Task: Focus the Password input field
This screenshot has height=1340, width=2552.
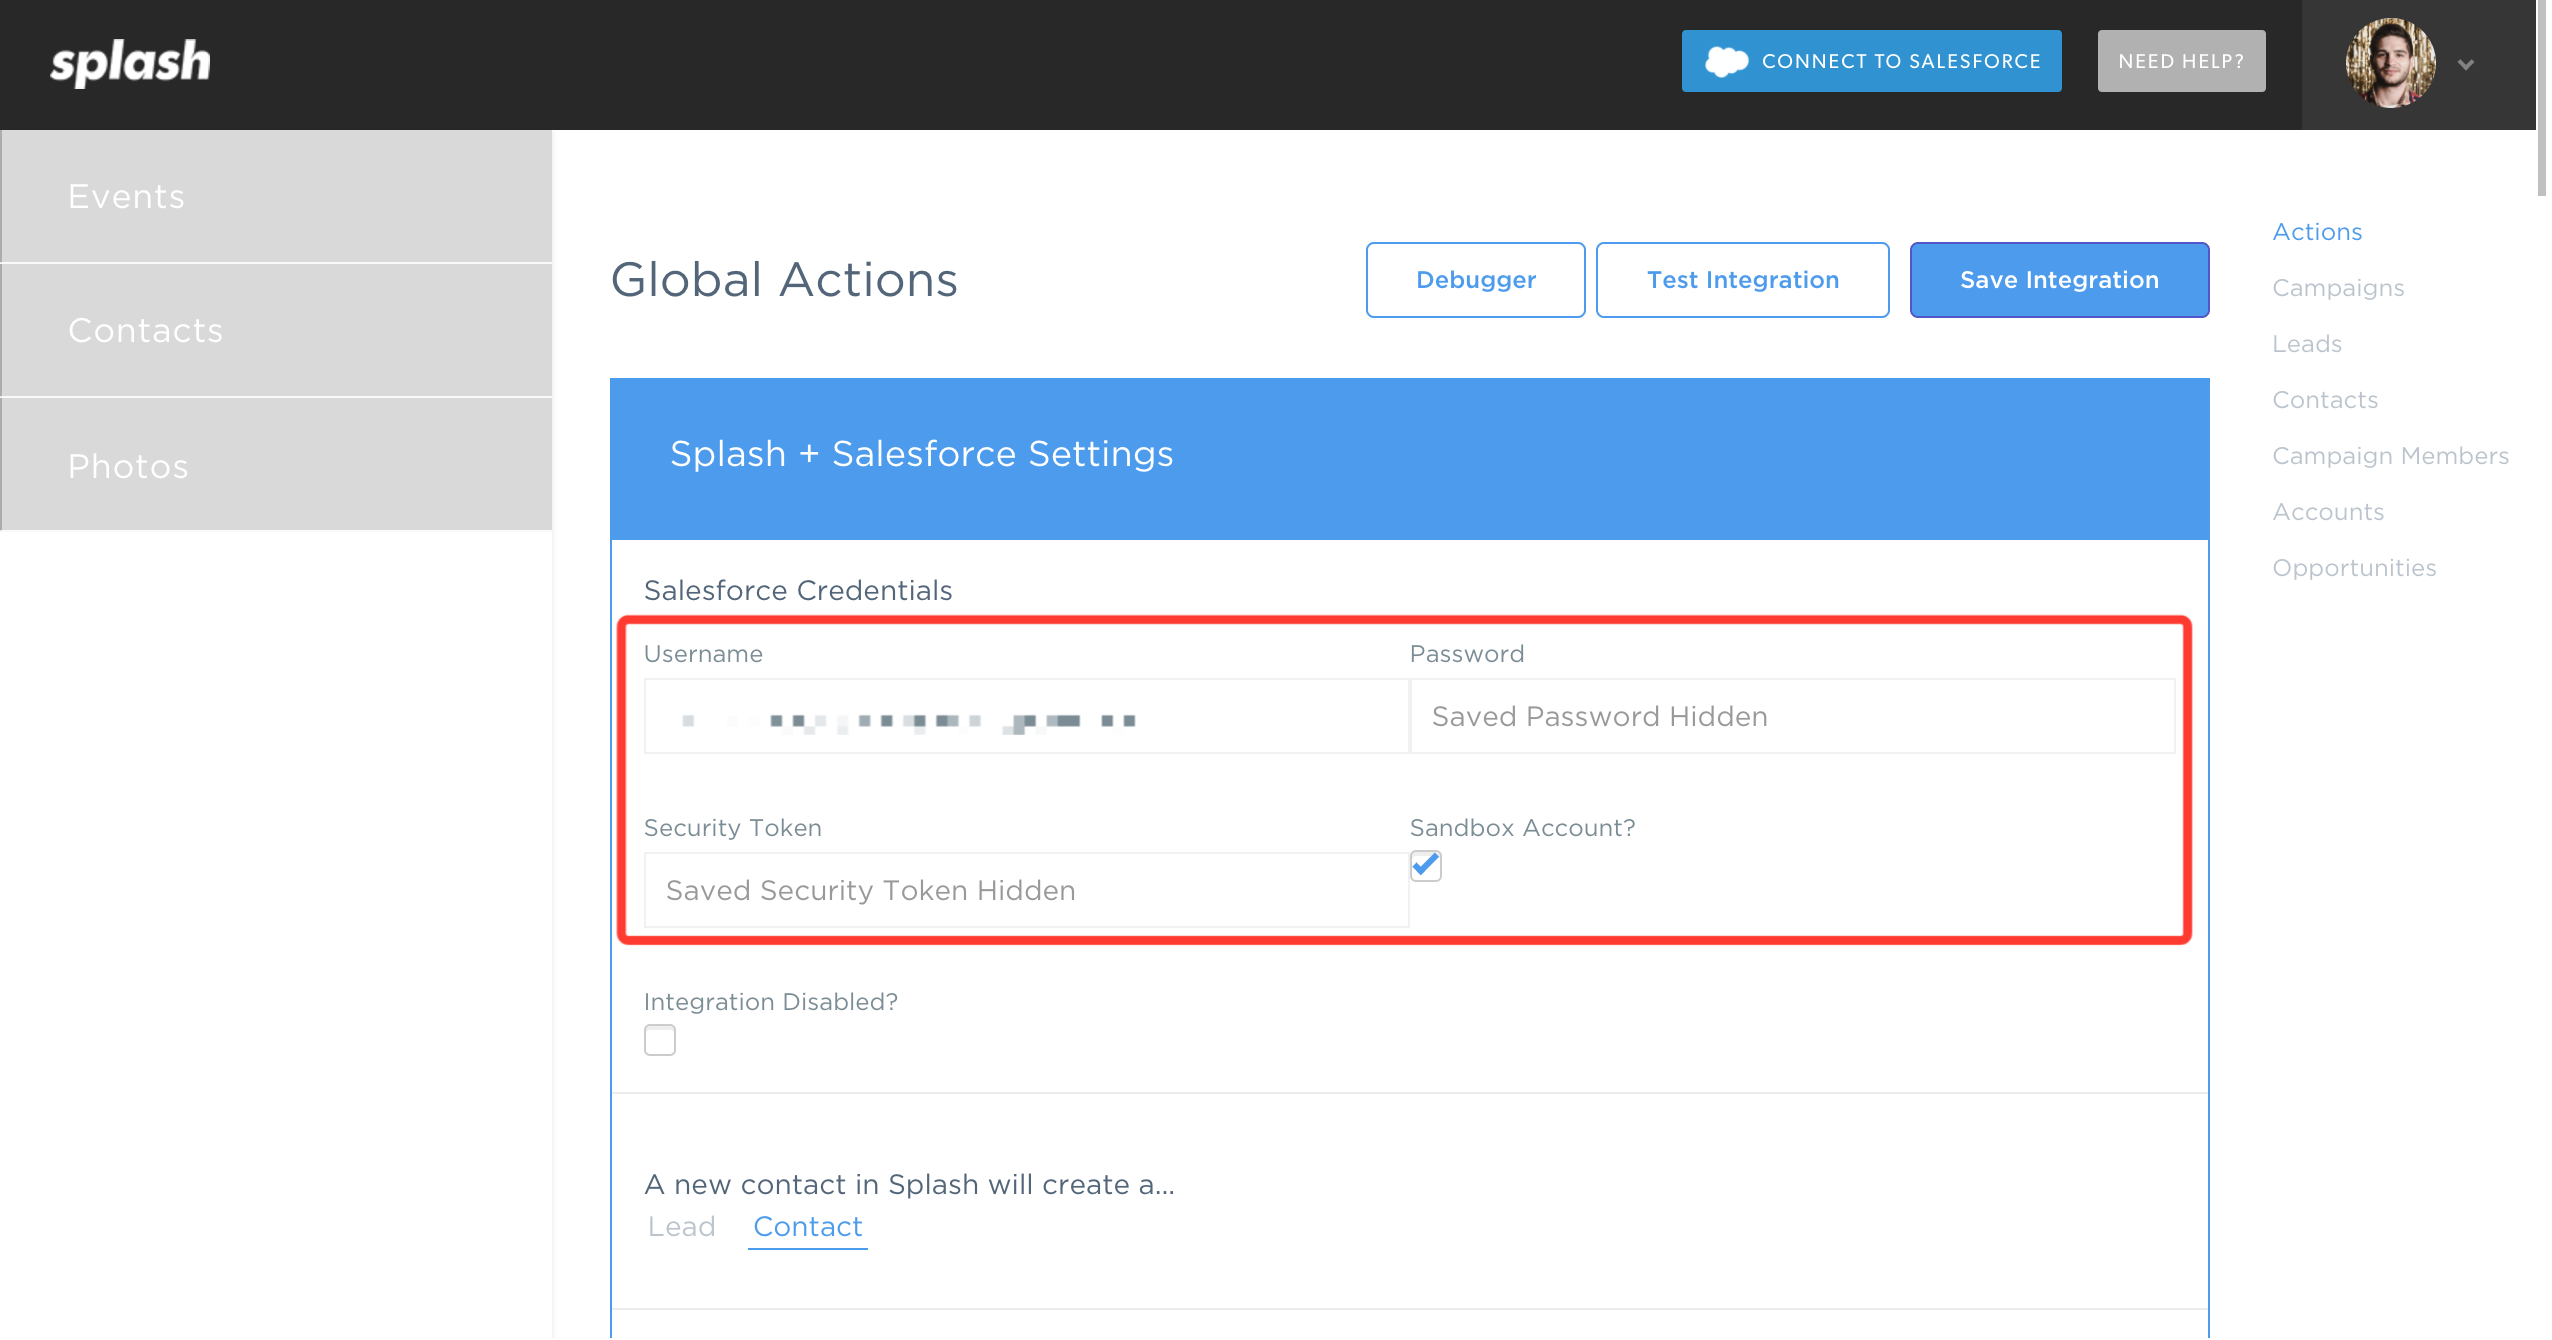Action: tap(1792, 716)
